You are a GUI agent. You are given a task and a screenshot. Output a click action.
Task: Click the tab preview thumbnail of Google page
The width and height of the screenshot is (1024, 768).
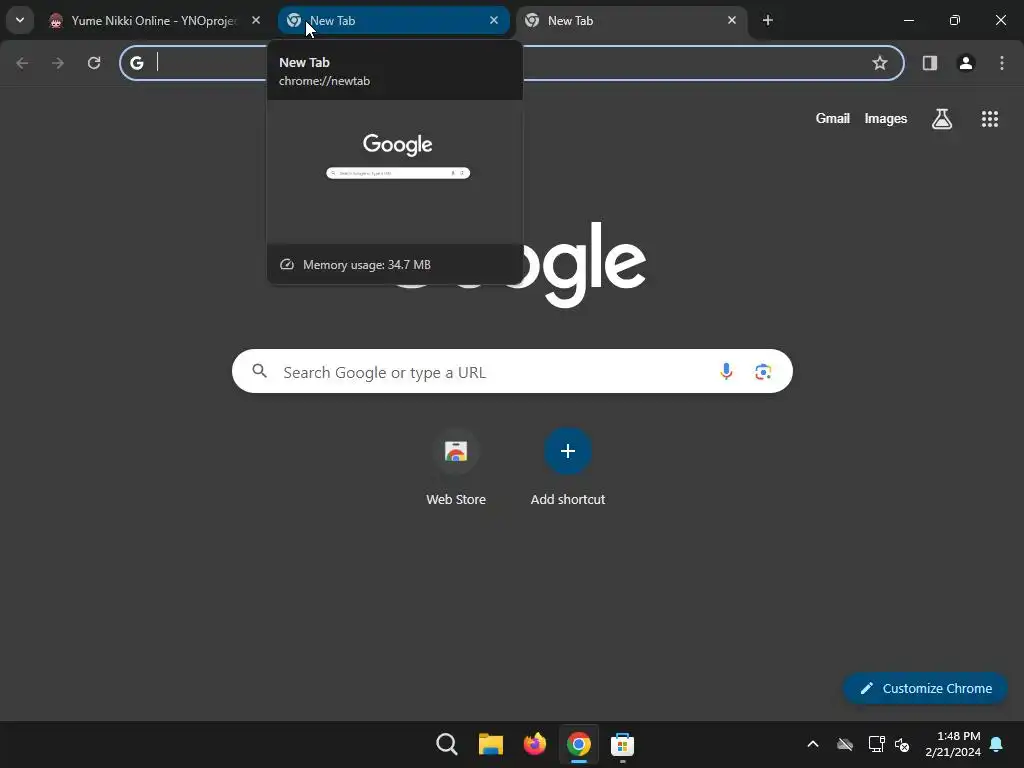pyautogui.click(x=395, y=172)
